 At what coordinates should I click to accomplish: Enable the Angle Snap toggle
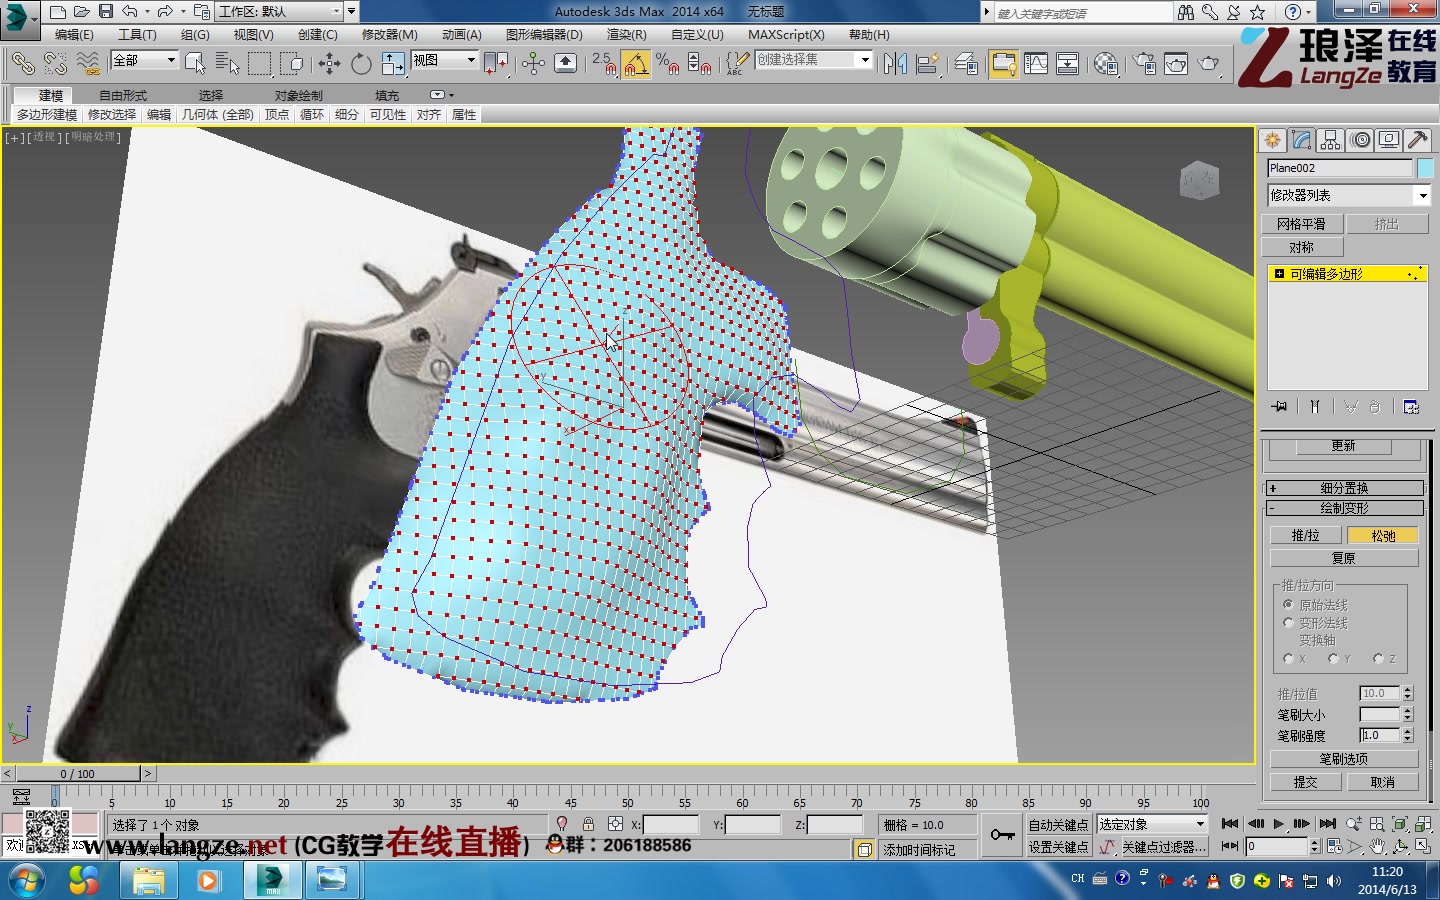click(635, 63)
